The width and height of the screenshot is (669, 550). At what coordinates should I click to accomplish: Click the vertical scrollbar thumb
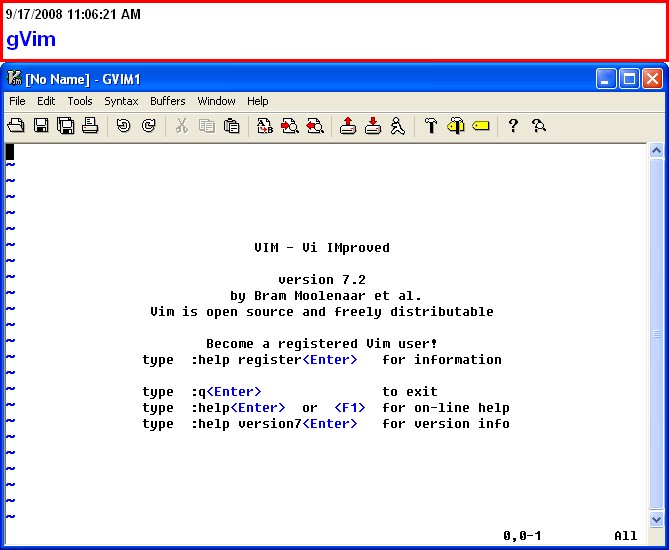pos(656,334)
